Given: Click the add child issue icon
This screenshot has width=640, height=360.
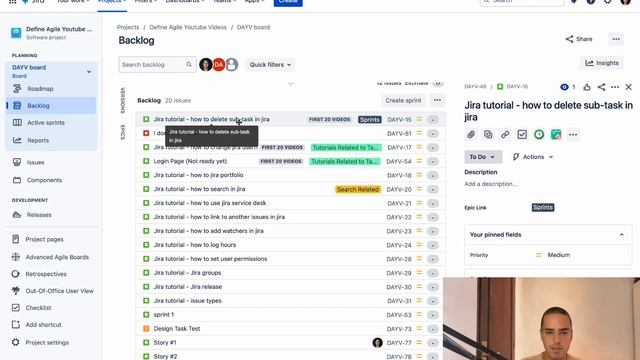Looking at the screenshot, I should click(x=488, y=134).
